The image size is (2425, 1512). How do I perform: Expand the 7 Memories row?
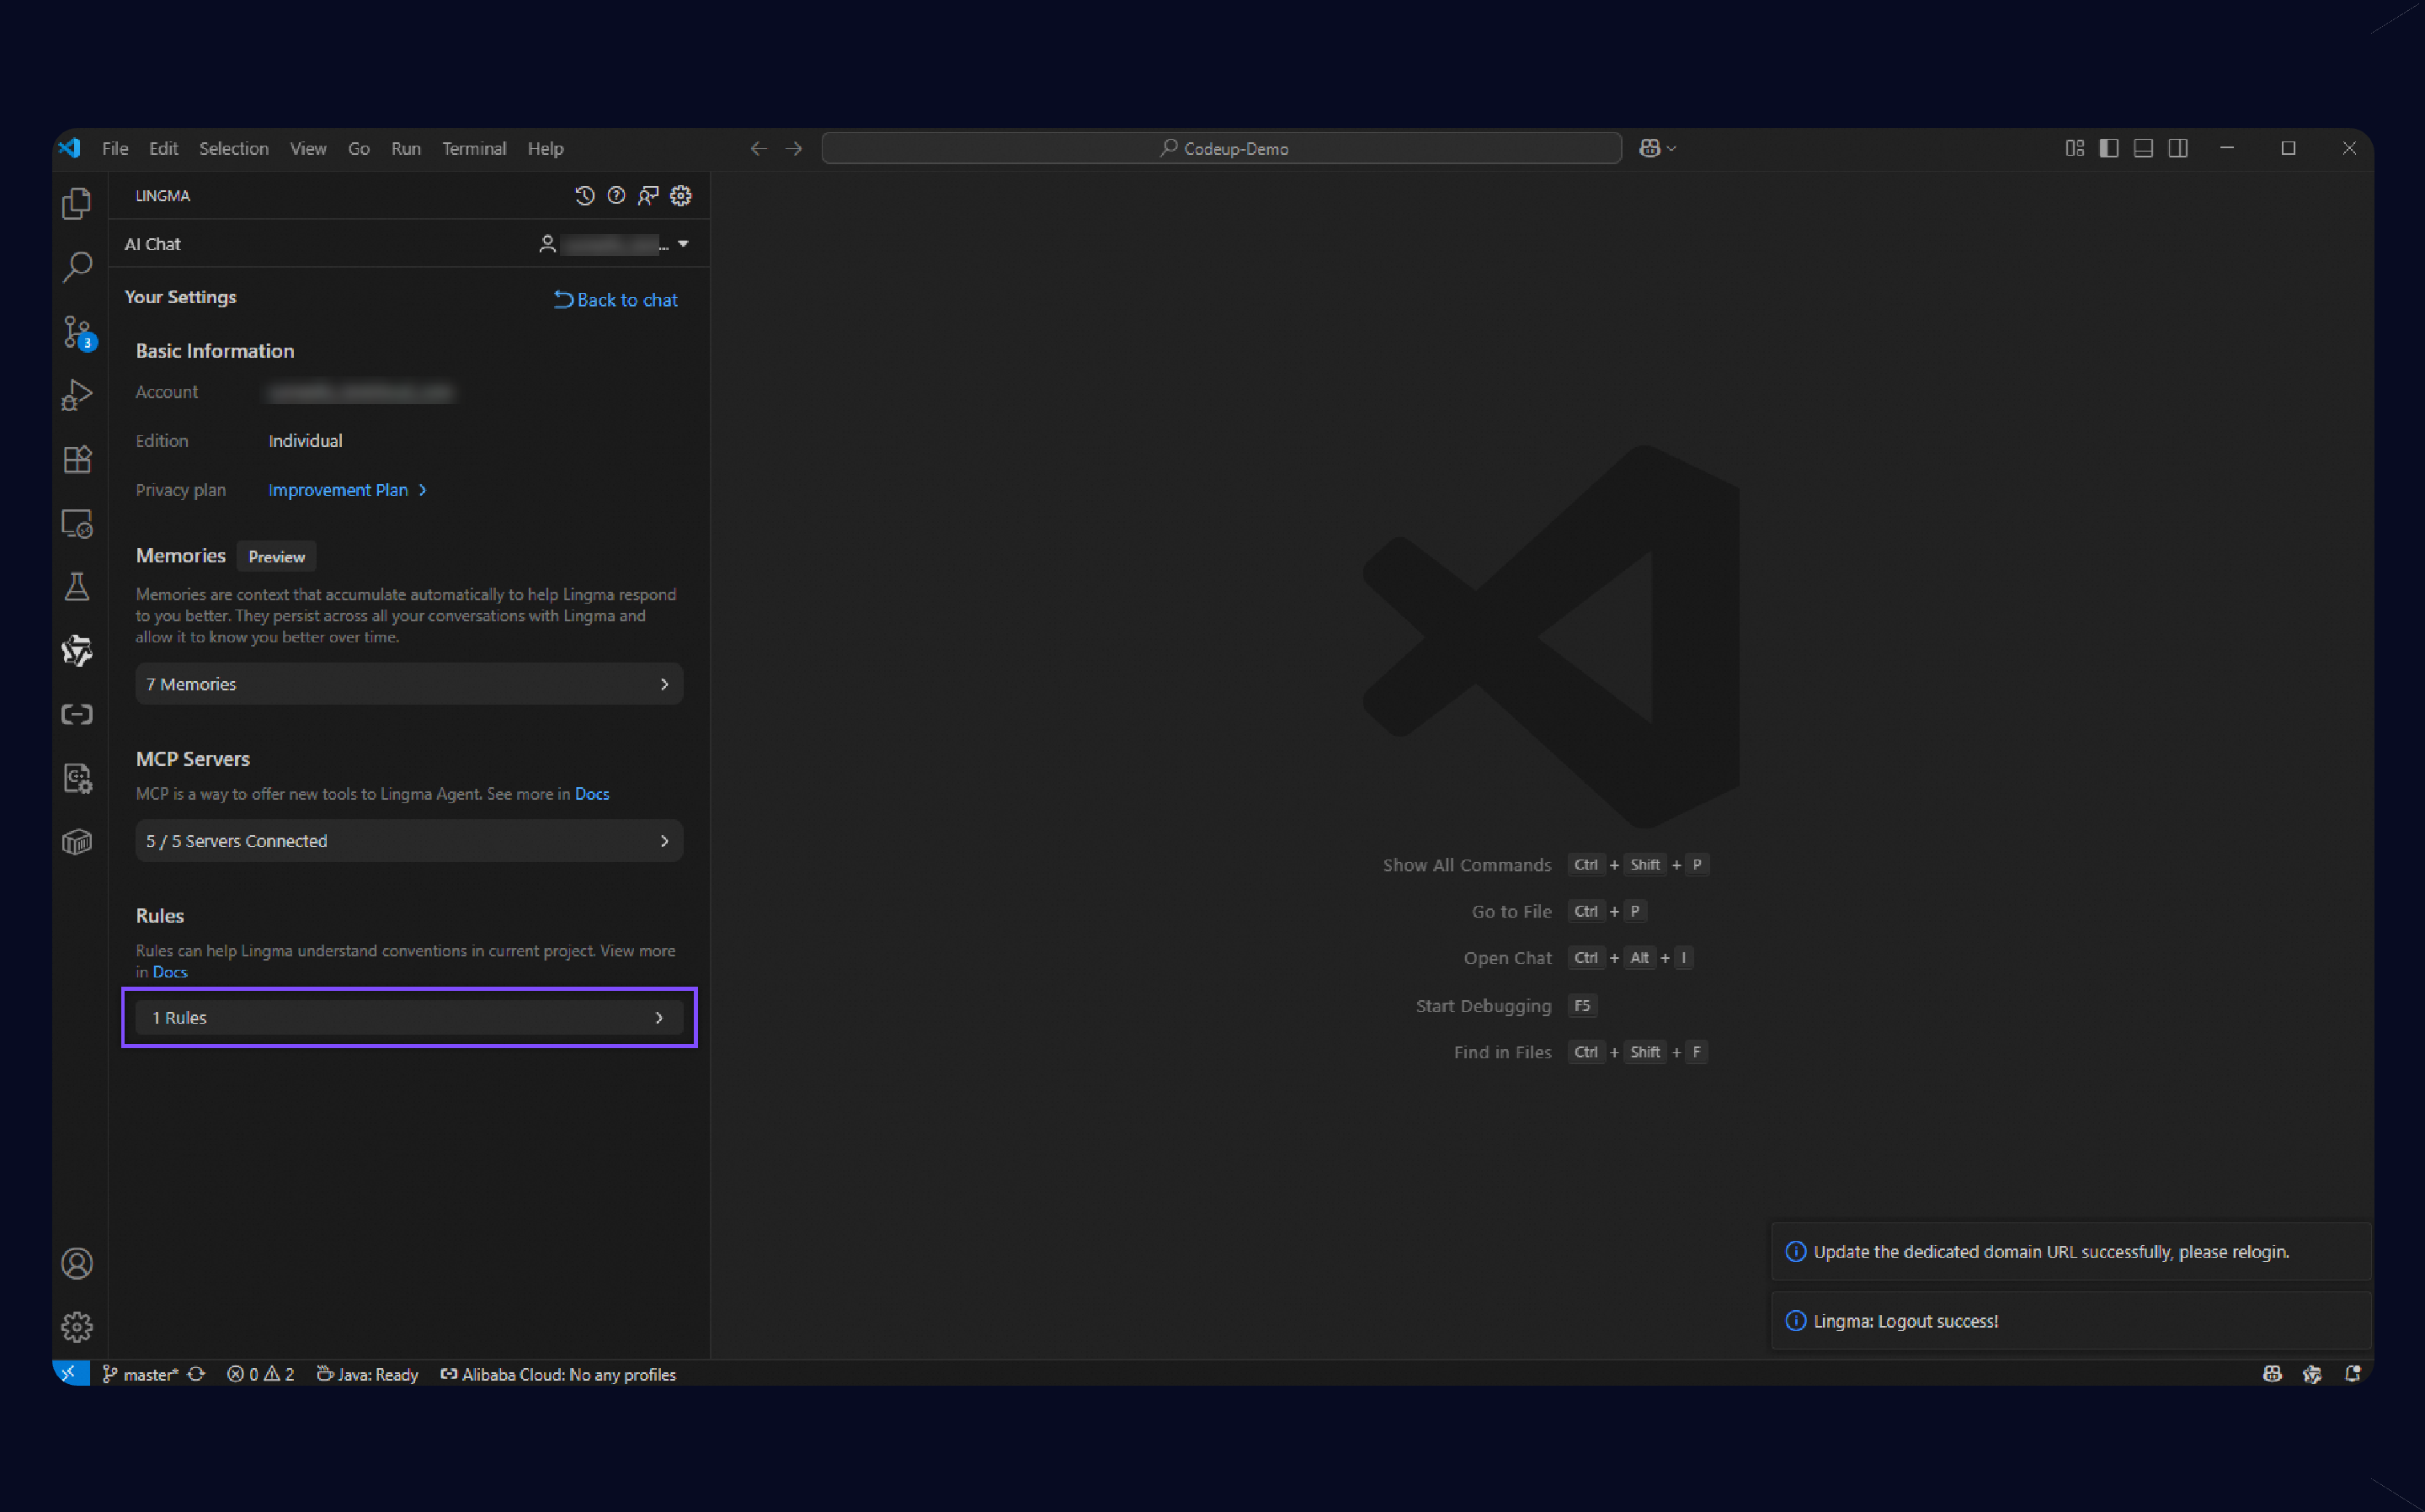(409, 684)
